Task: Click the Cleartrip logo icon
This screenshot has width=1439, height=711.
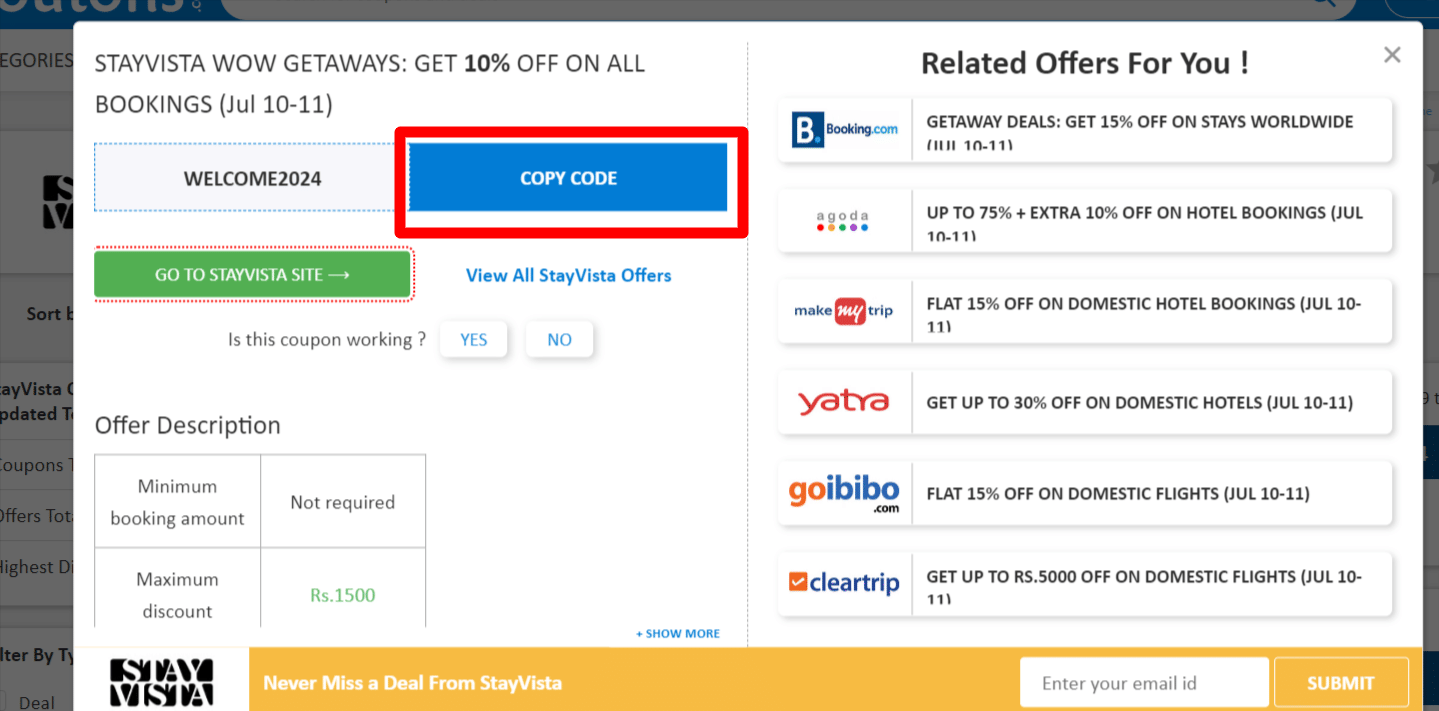Action: [843, 582]
